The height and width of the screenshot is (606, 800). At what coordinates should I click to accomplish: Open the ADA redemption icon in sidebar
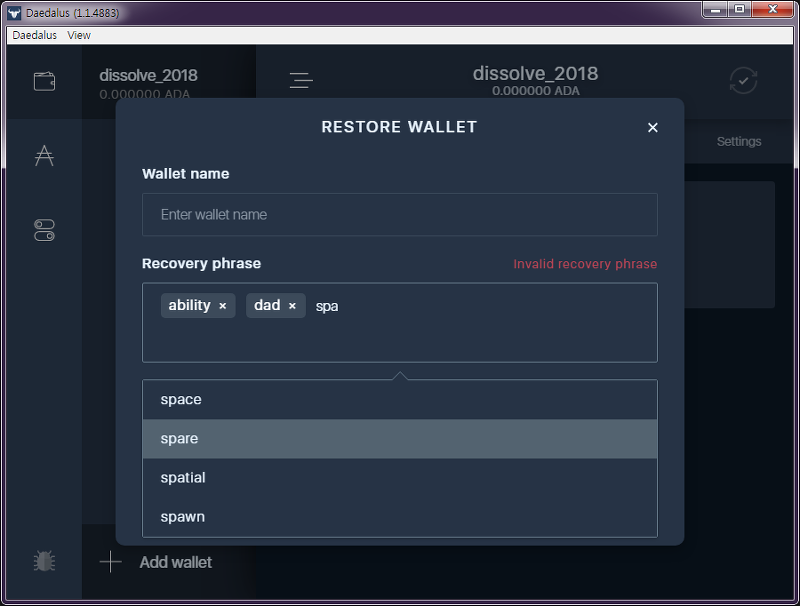(44, 156)
